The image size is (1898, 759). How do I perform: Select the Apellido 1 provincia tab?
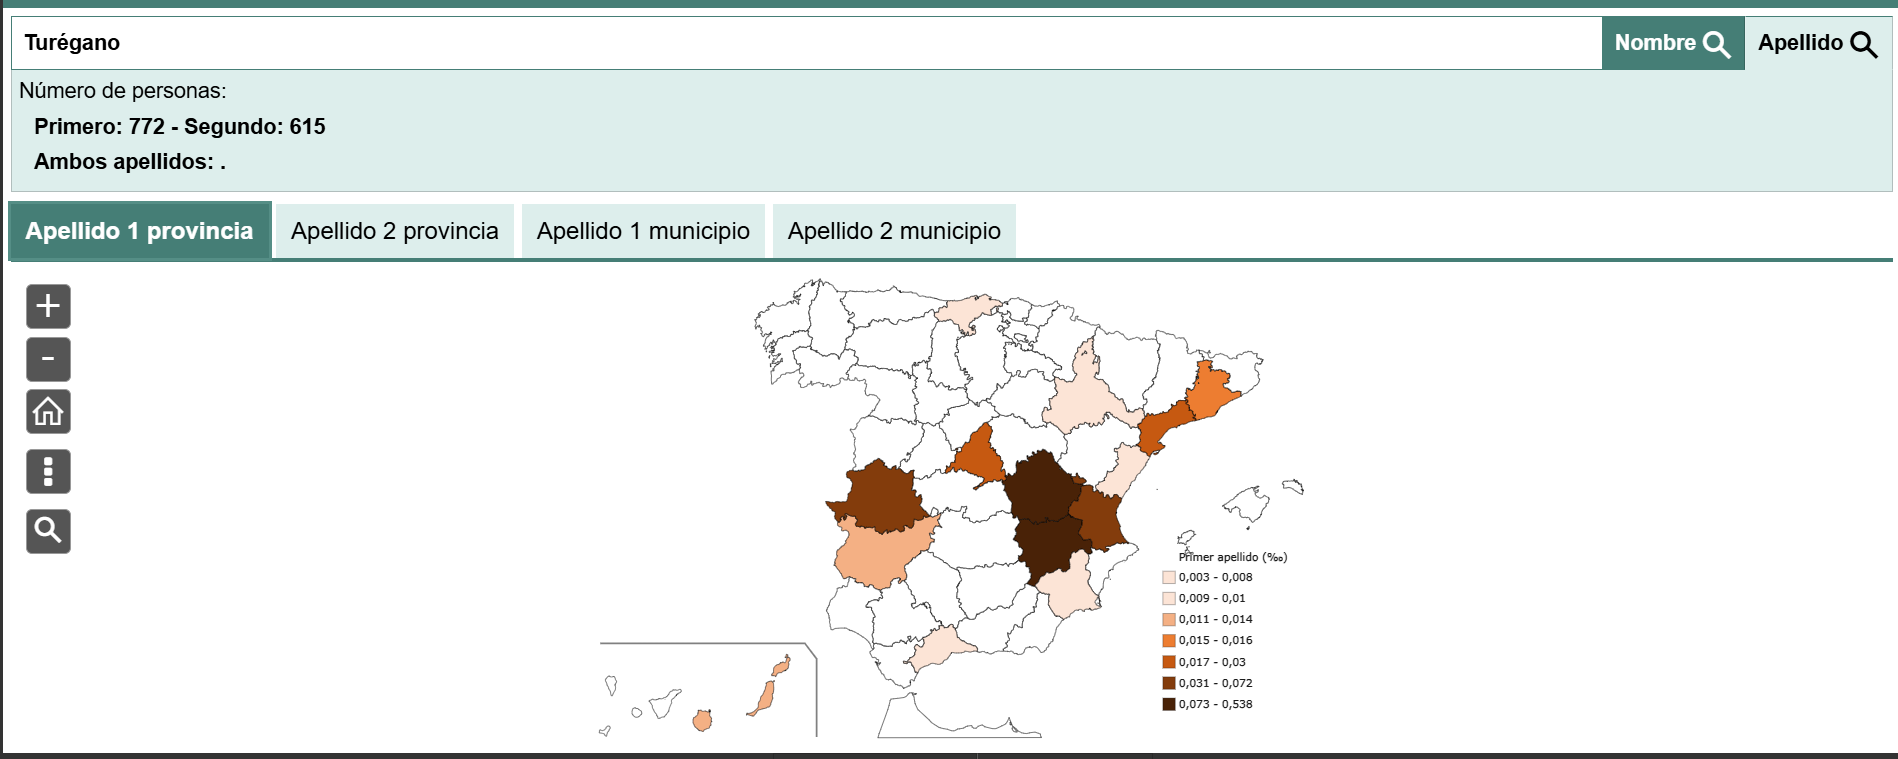139,231
